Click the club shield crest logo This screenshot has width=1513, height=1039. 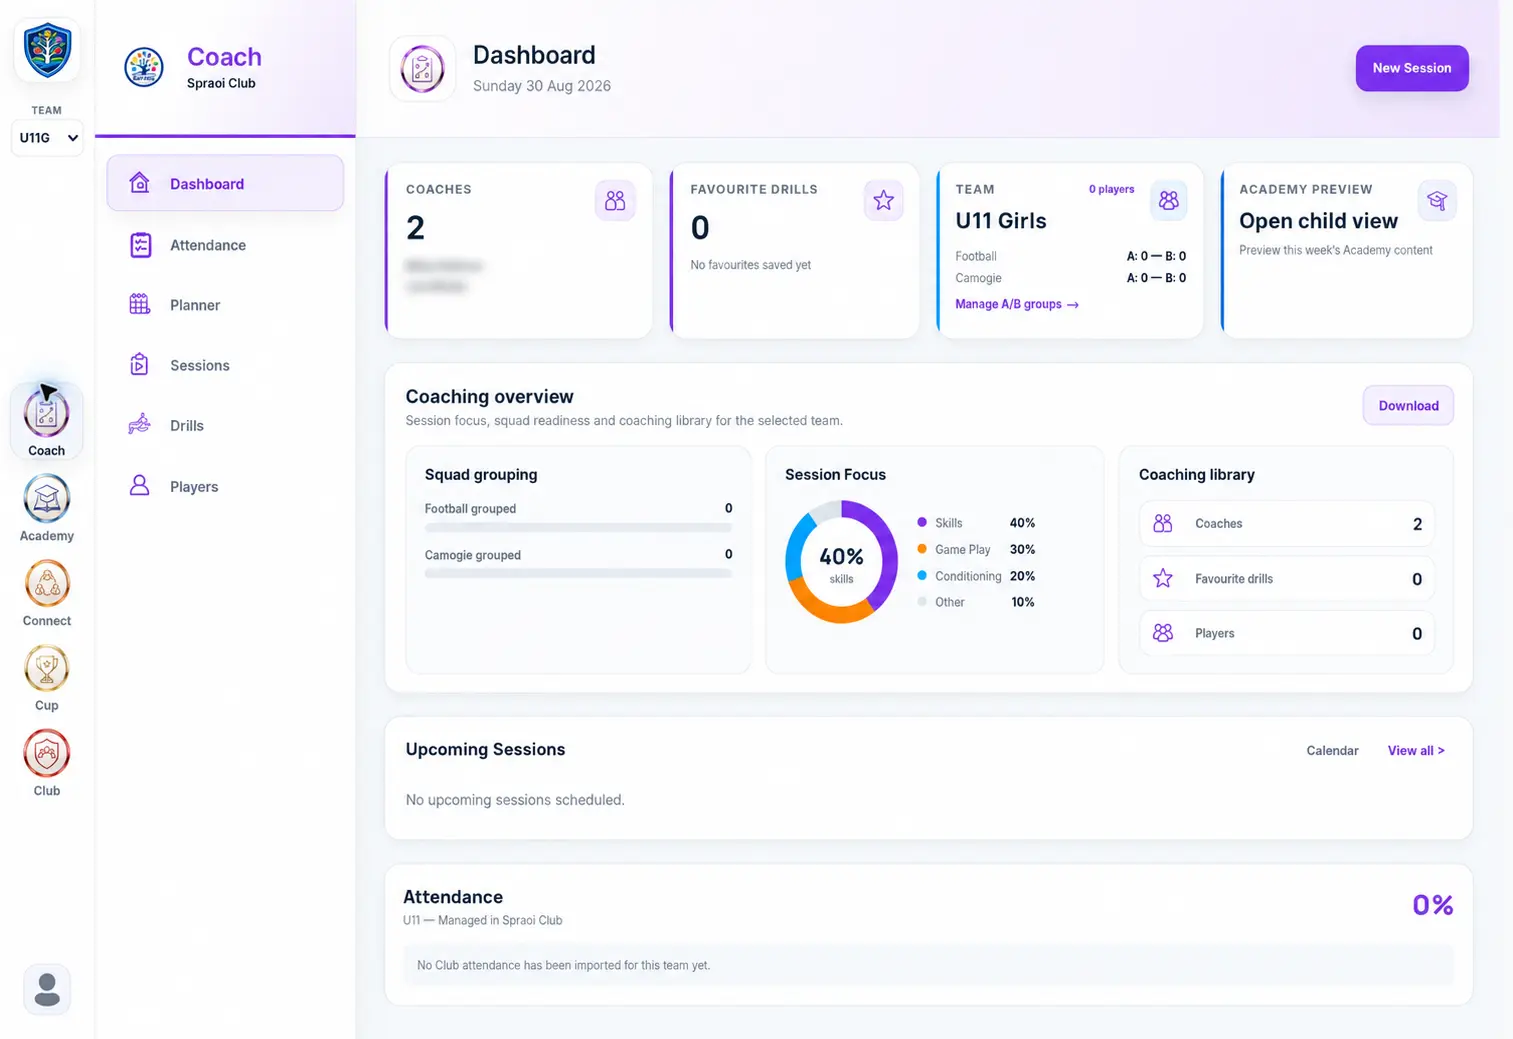click(x=47, y=49)
